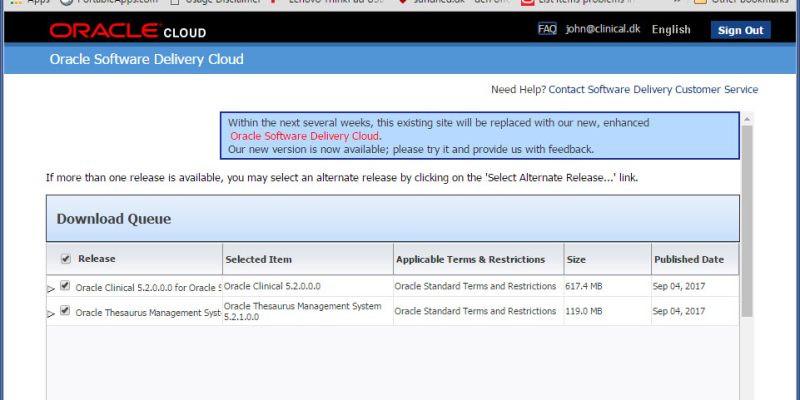The height and width of the screenshot is (400, 800).
Task: Uncheck the Oracle Thesaurus Management System checkbox
Action: click(65, 310)
